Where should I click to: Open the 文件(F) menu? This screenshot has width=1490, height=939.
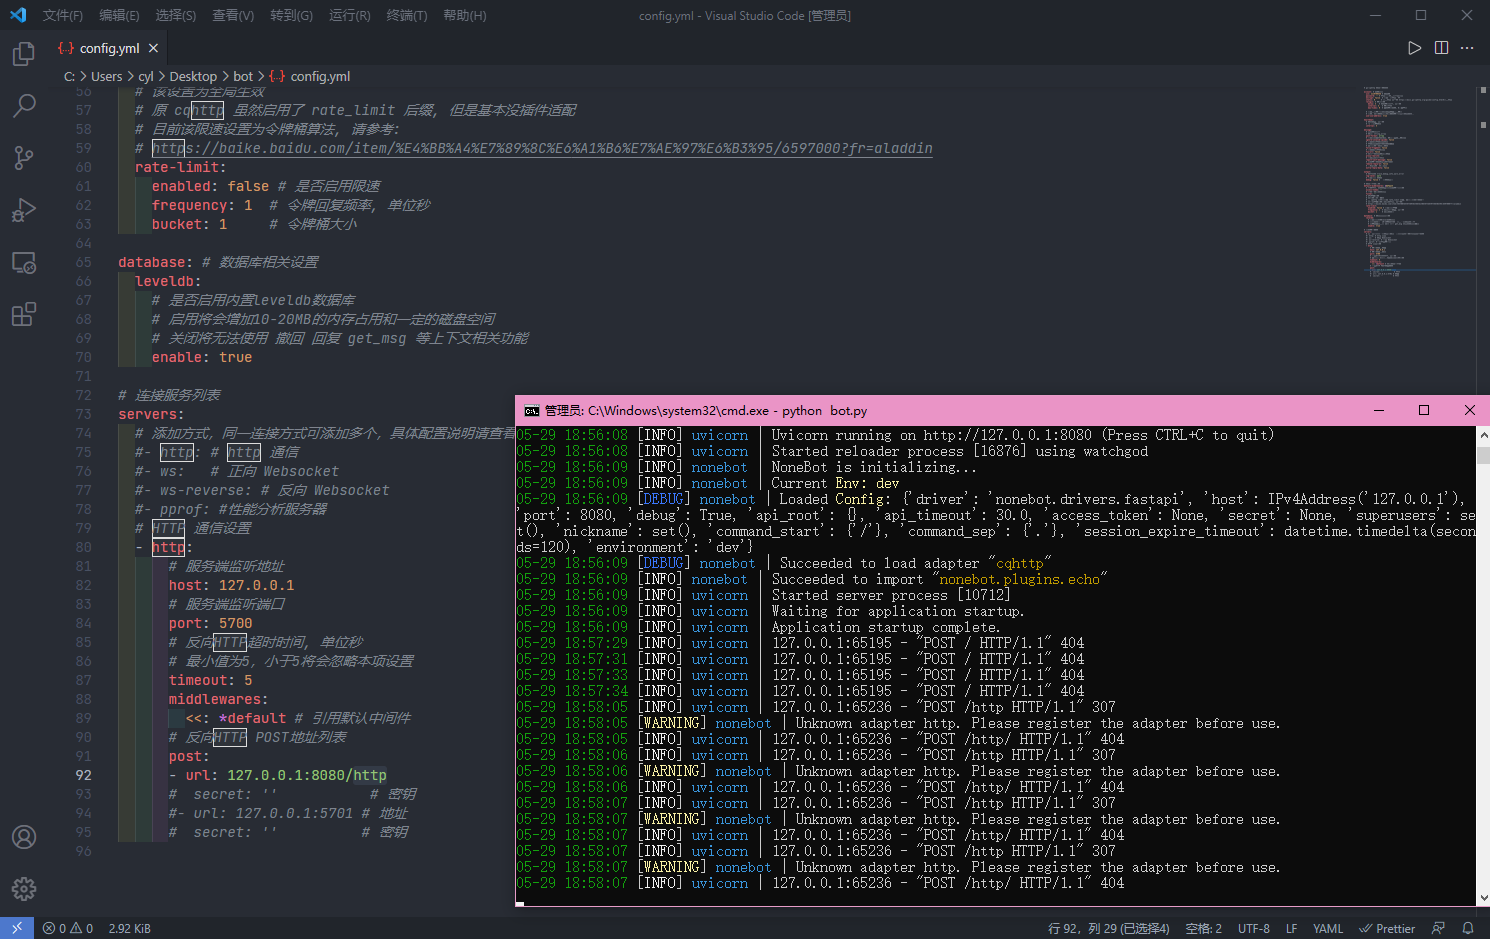(63, 15)
